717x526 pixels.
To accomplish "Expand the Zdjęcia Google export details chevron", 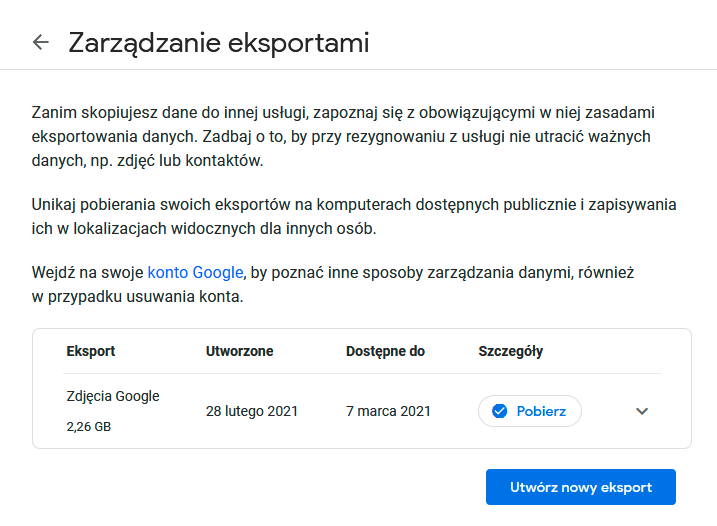I will pyautogui.click(x=642, y=411).
